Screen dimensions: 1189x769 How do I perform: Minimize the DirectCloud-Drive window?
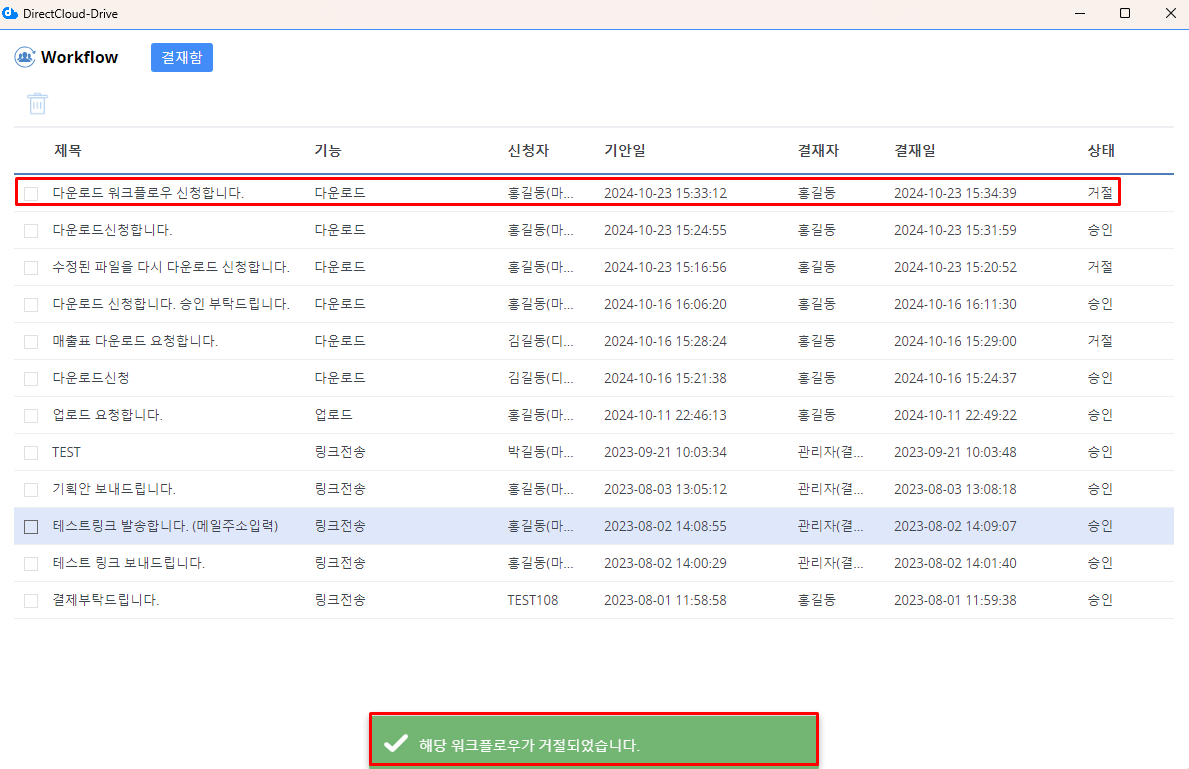[1080, 14]
